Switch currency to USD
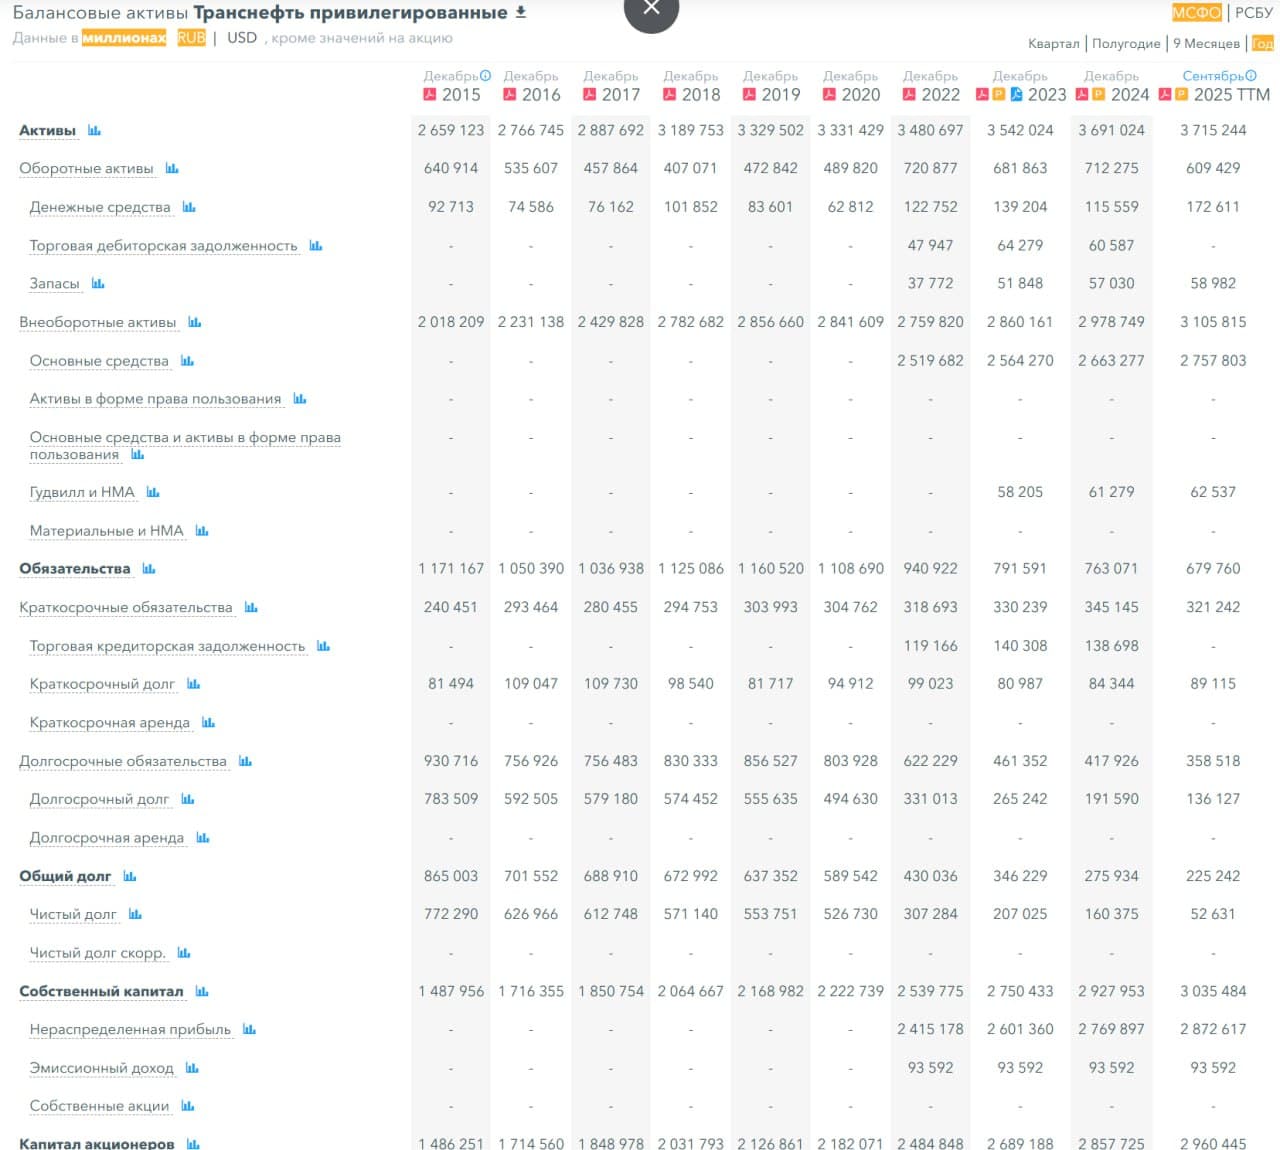This screenshot has width=1280, height=1150. click(x=242, y=38)
